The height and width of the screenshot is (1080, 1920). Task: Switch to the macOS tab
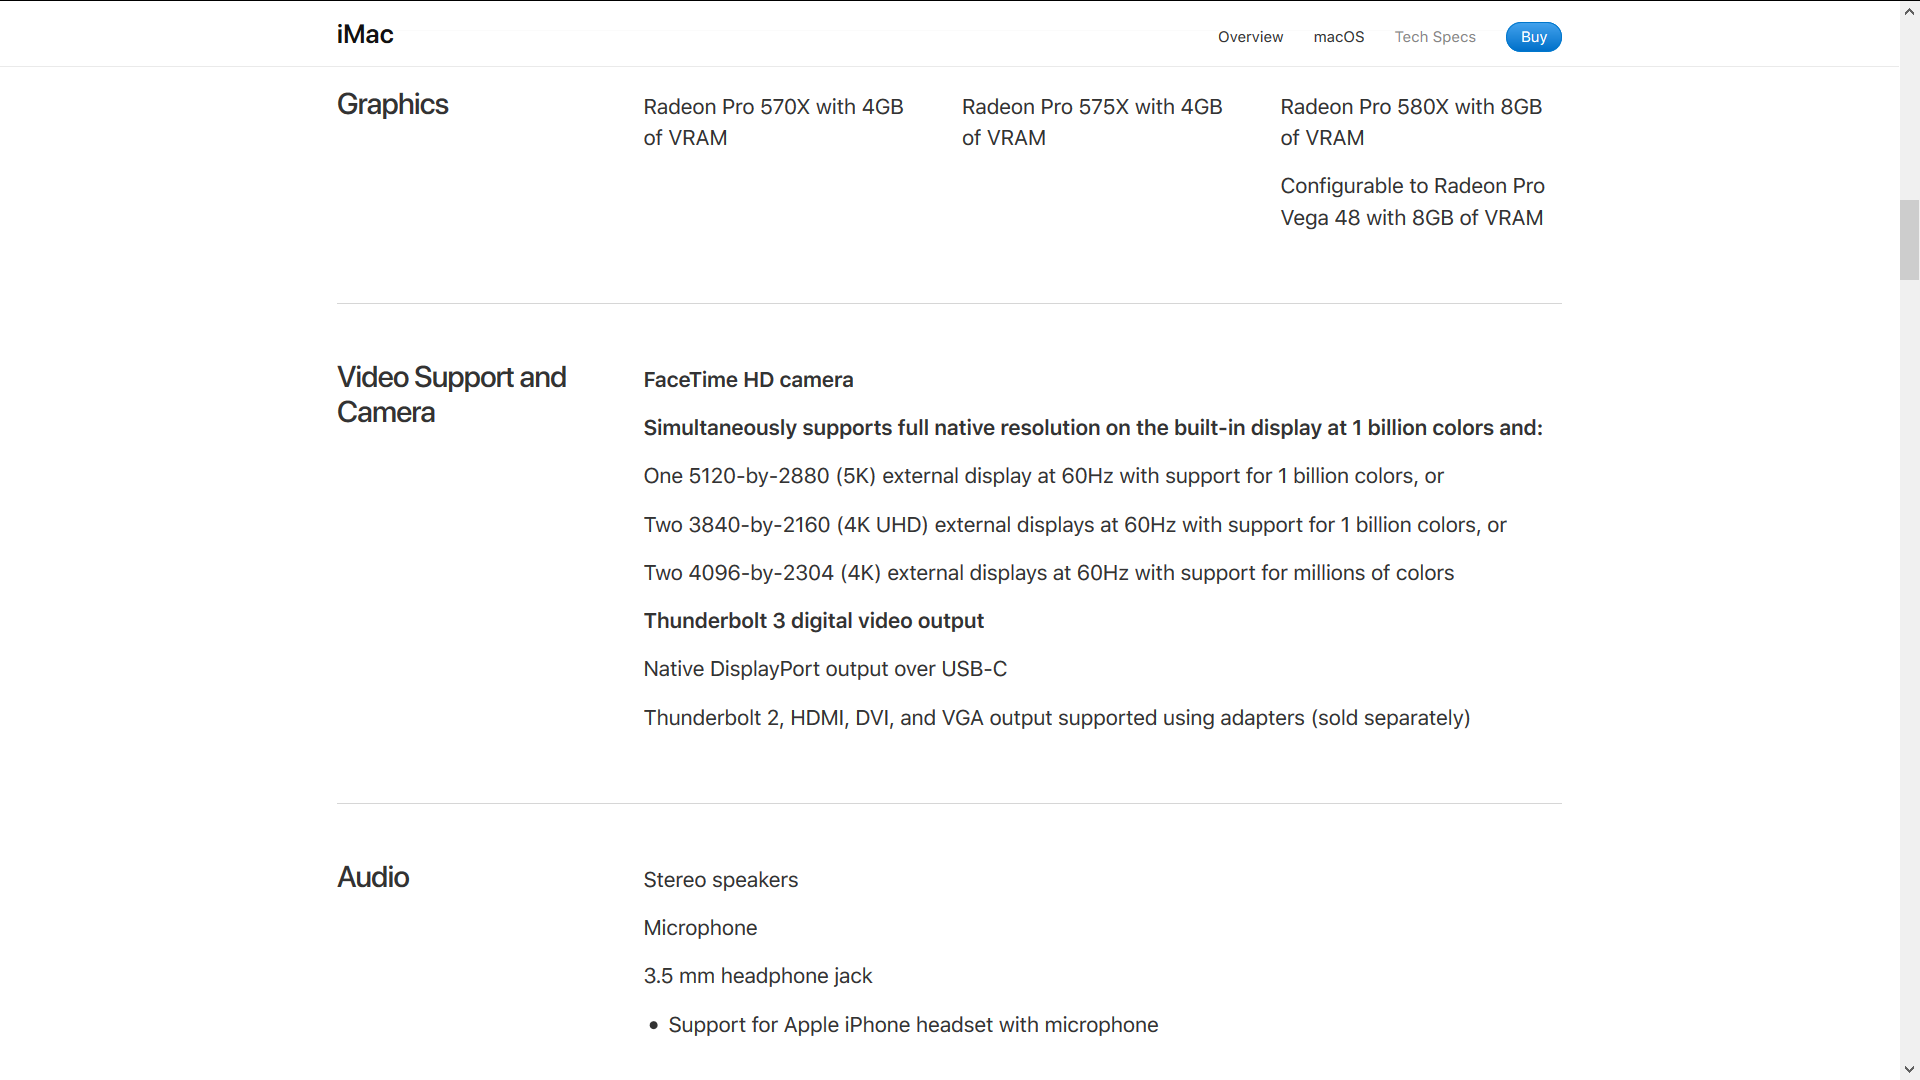(1339, 37)
